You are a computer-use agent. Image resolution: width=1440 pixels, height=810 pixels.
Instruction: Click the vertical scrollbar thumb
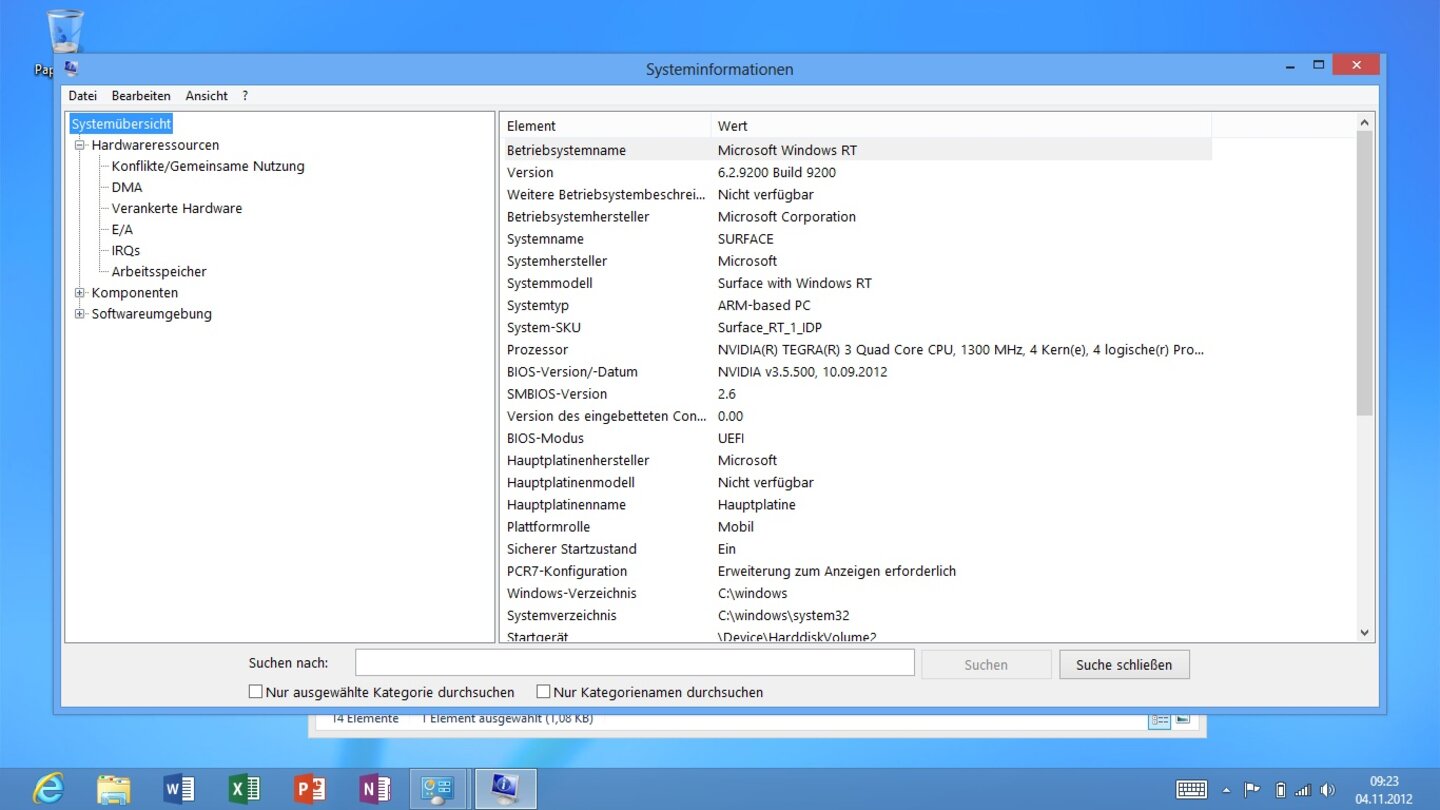point(1365,273)
